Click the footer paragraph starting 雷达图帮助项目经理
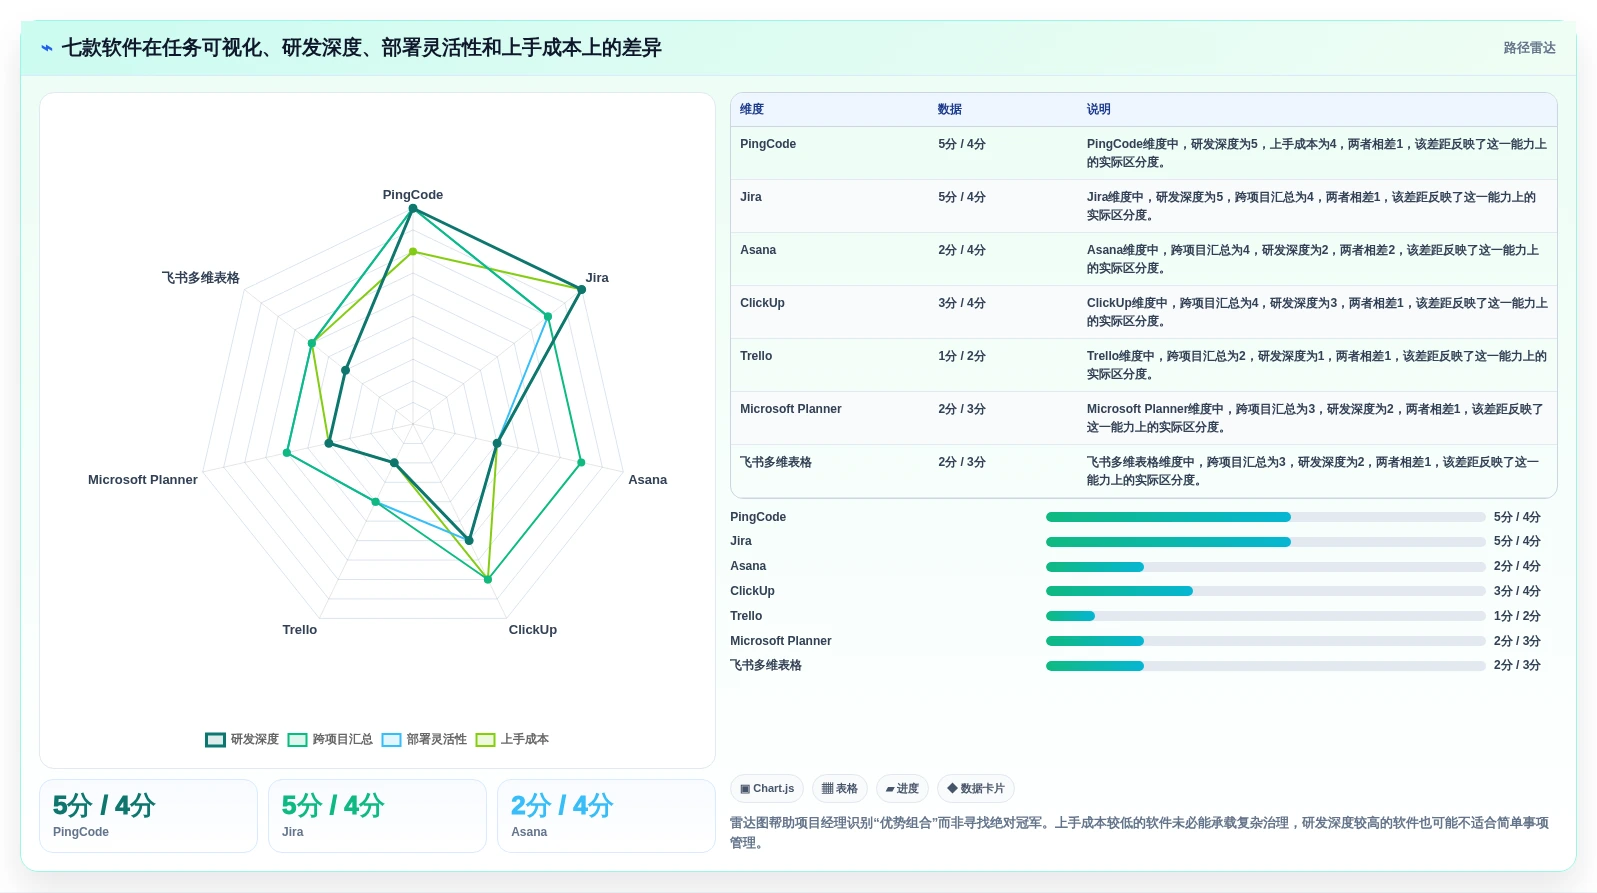Screen dimensions: 1597x893 pos(1139,833)
